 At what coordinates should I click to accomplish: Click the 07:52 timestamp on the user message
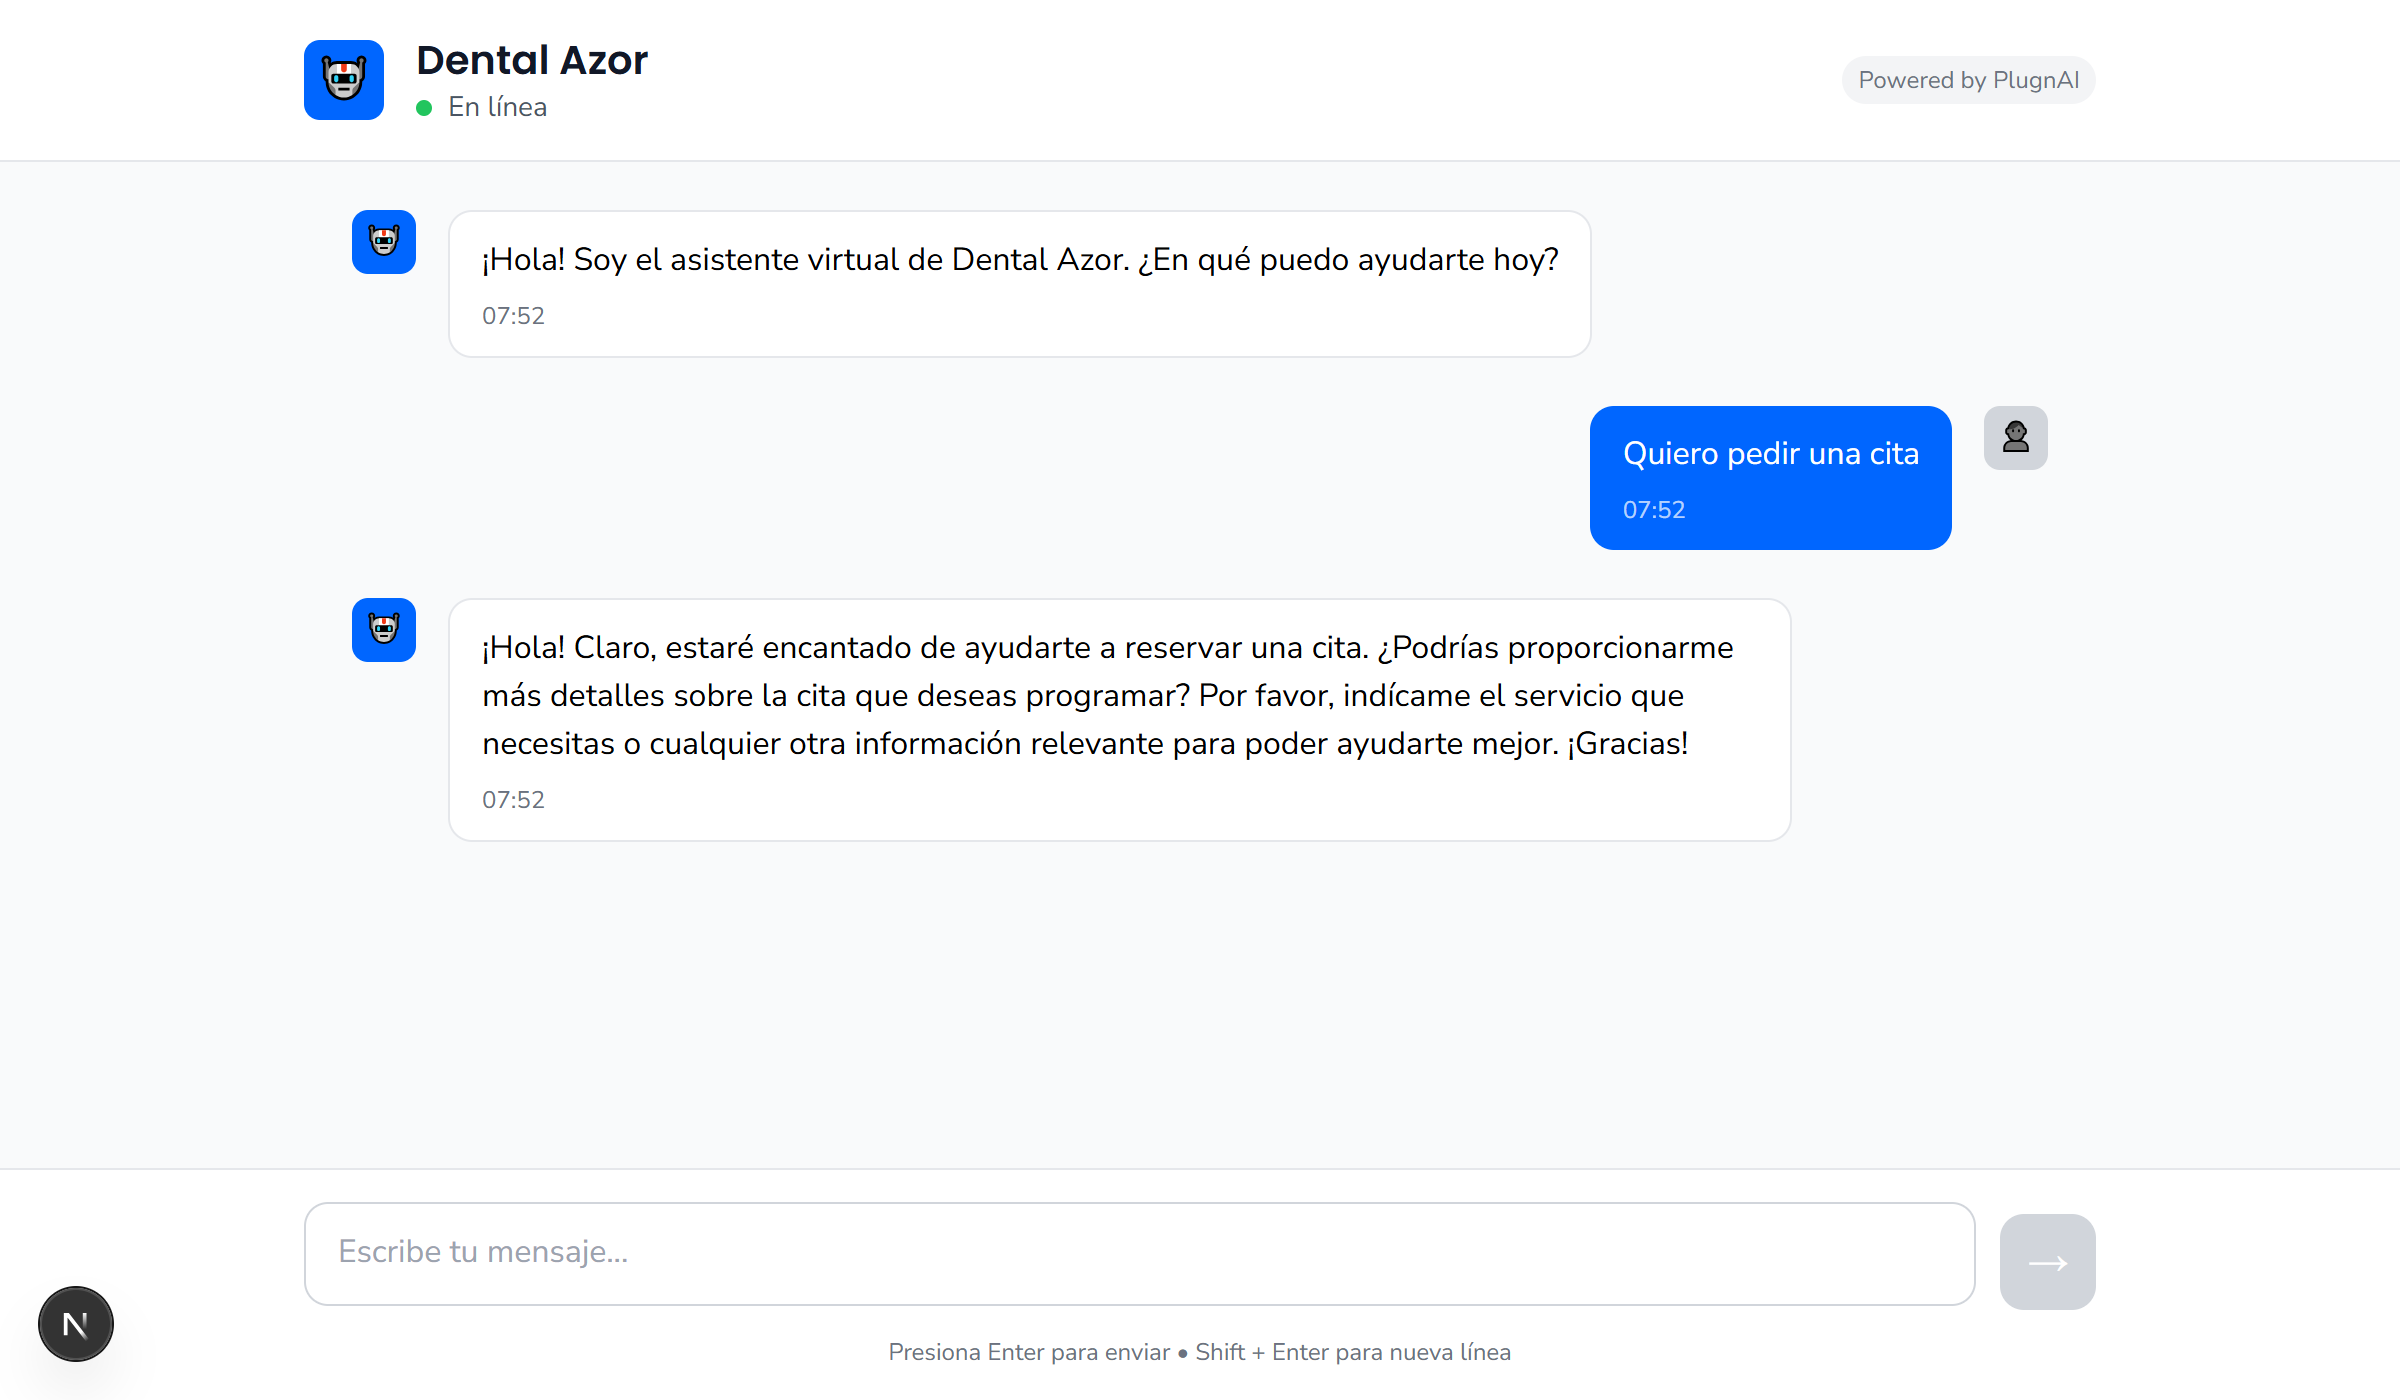(1654, 509)
